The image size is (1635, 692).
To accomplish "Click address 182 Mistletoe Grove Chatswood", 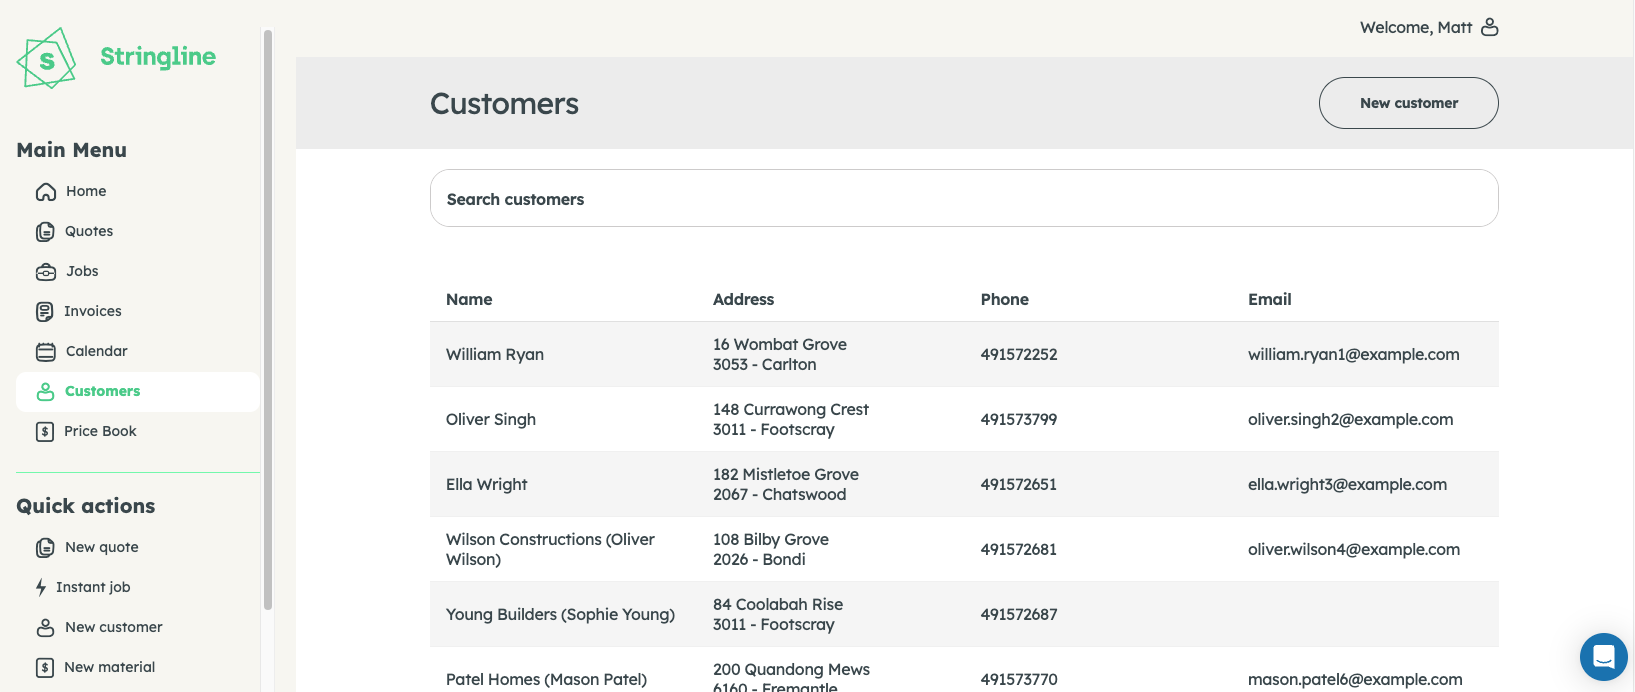I will [x=786, y=484].
